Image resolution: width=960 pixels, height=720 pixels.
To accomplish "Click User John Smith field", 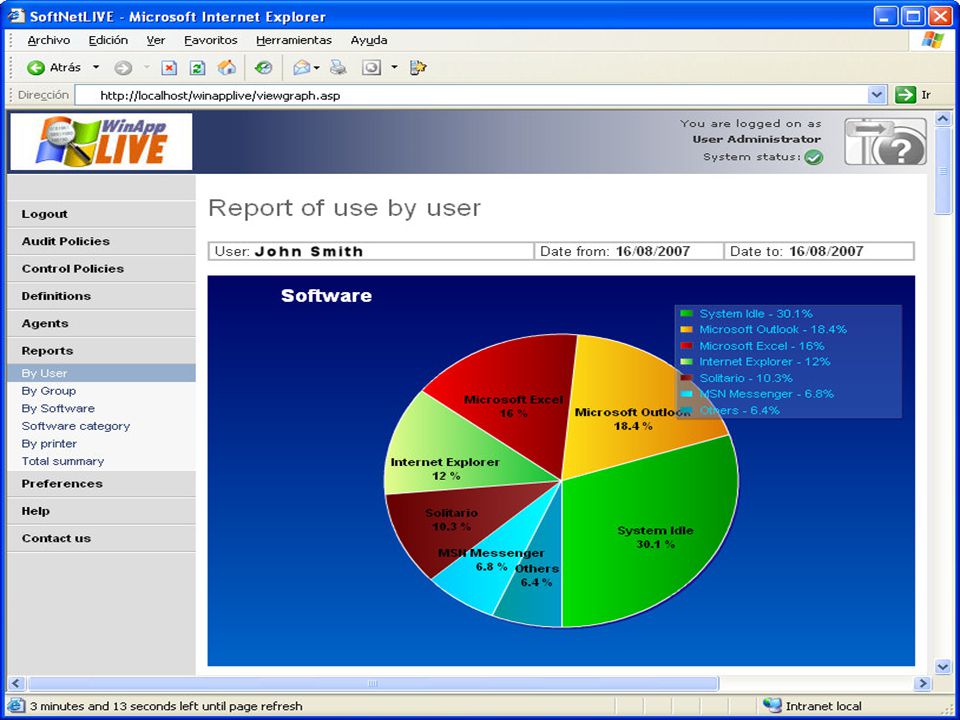I will click(372, 251).
